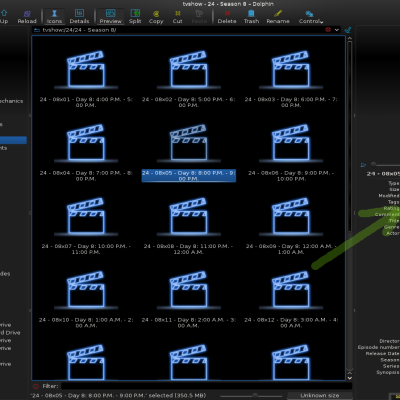Click the Rename toolbar icon
The width and height of the screenshot is (400, 400).
[278, 17]
